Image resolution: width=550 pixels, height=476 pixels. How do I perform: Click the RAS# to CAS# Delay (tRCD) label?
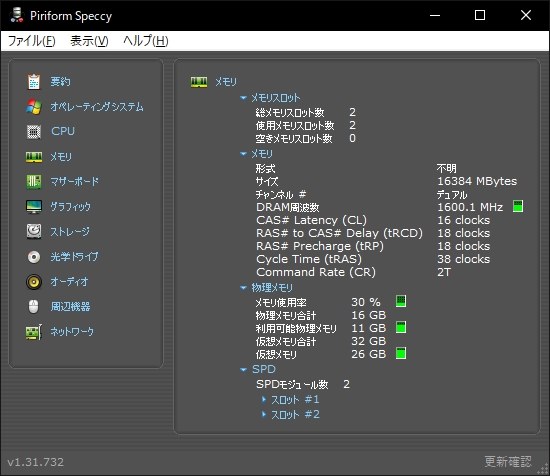tap(339, 233)
